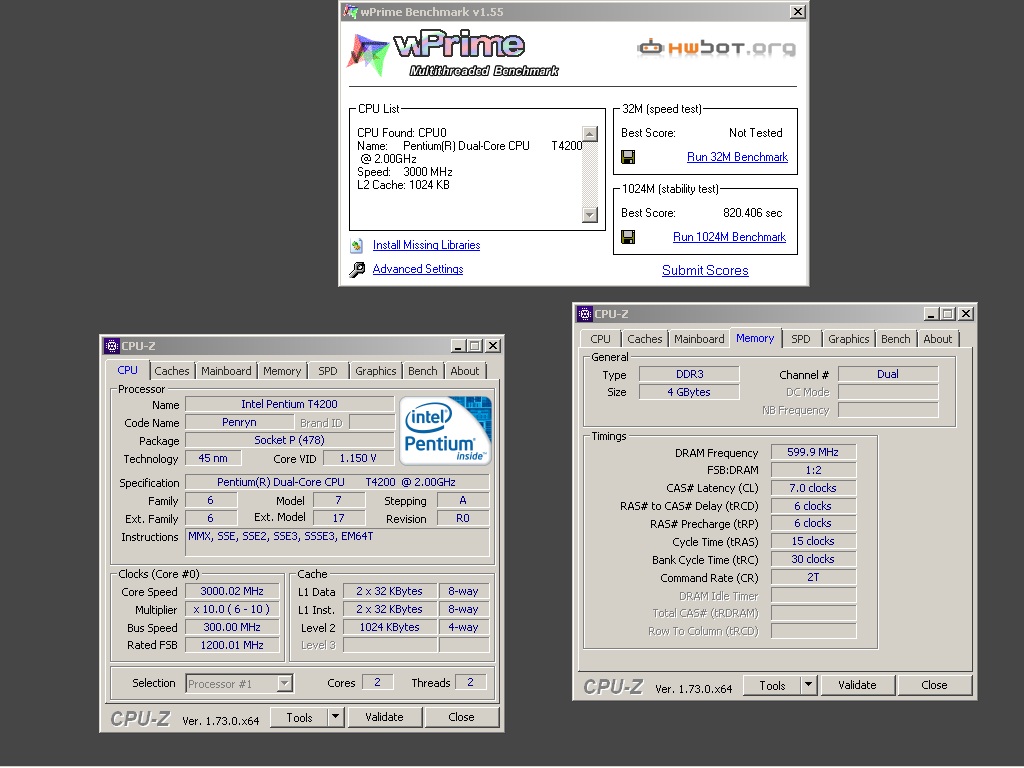Run the 32M Benchmark
1024x768 pixels.
737,157
